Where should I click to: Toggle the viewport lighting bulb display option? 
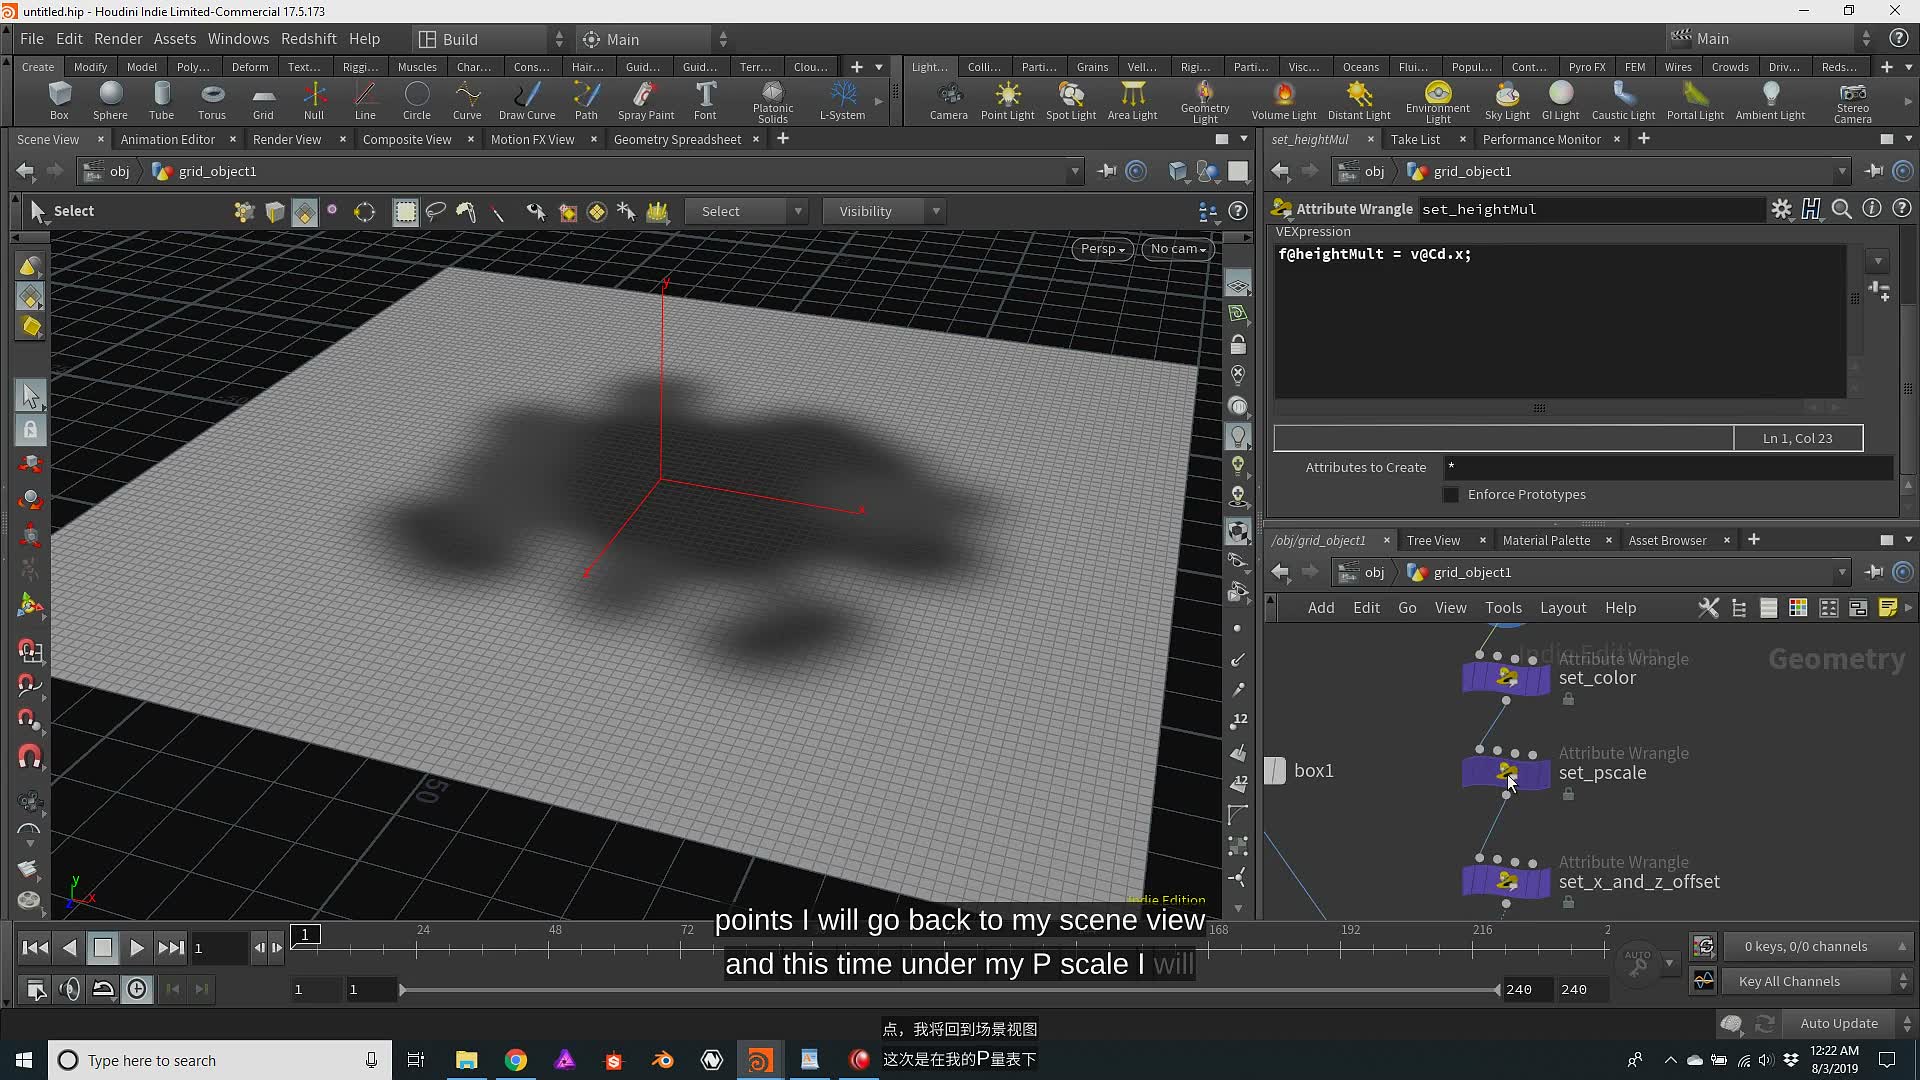tap(1238, 436)
